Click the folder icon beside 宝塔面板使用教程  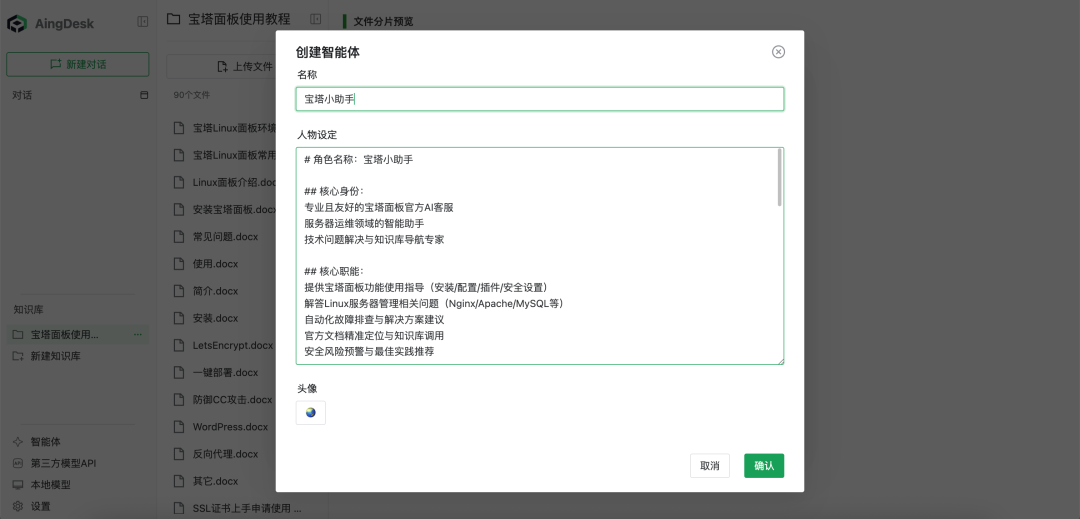(x=174, y=19)
